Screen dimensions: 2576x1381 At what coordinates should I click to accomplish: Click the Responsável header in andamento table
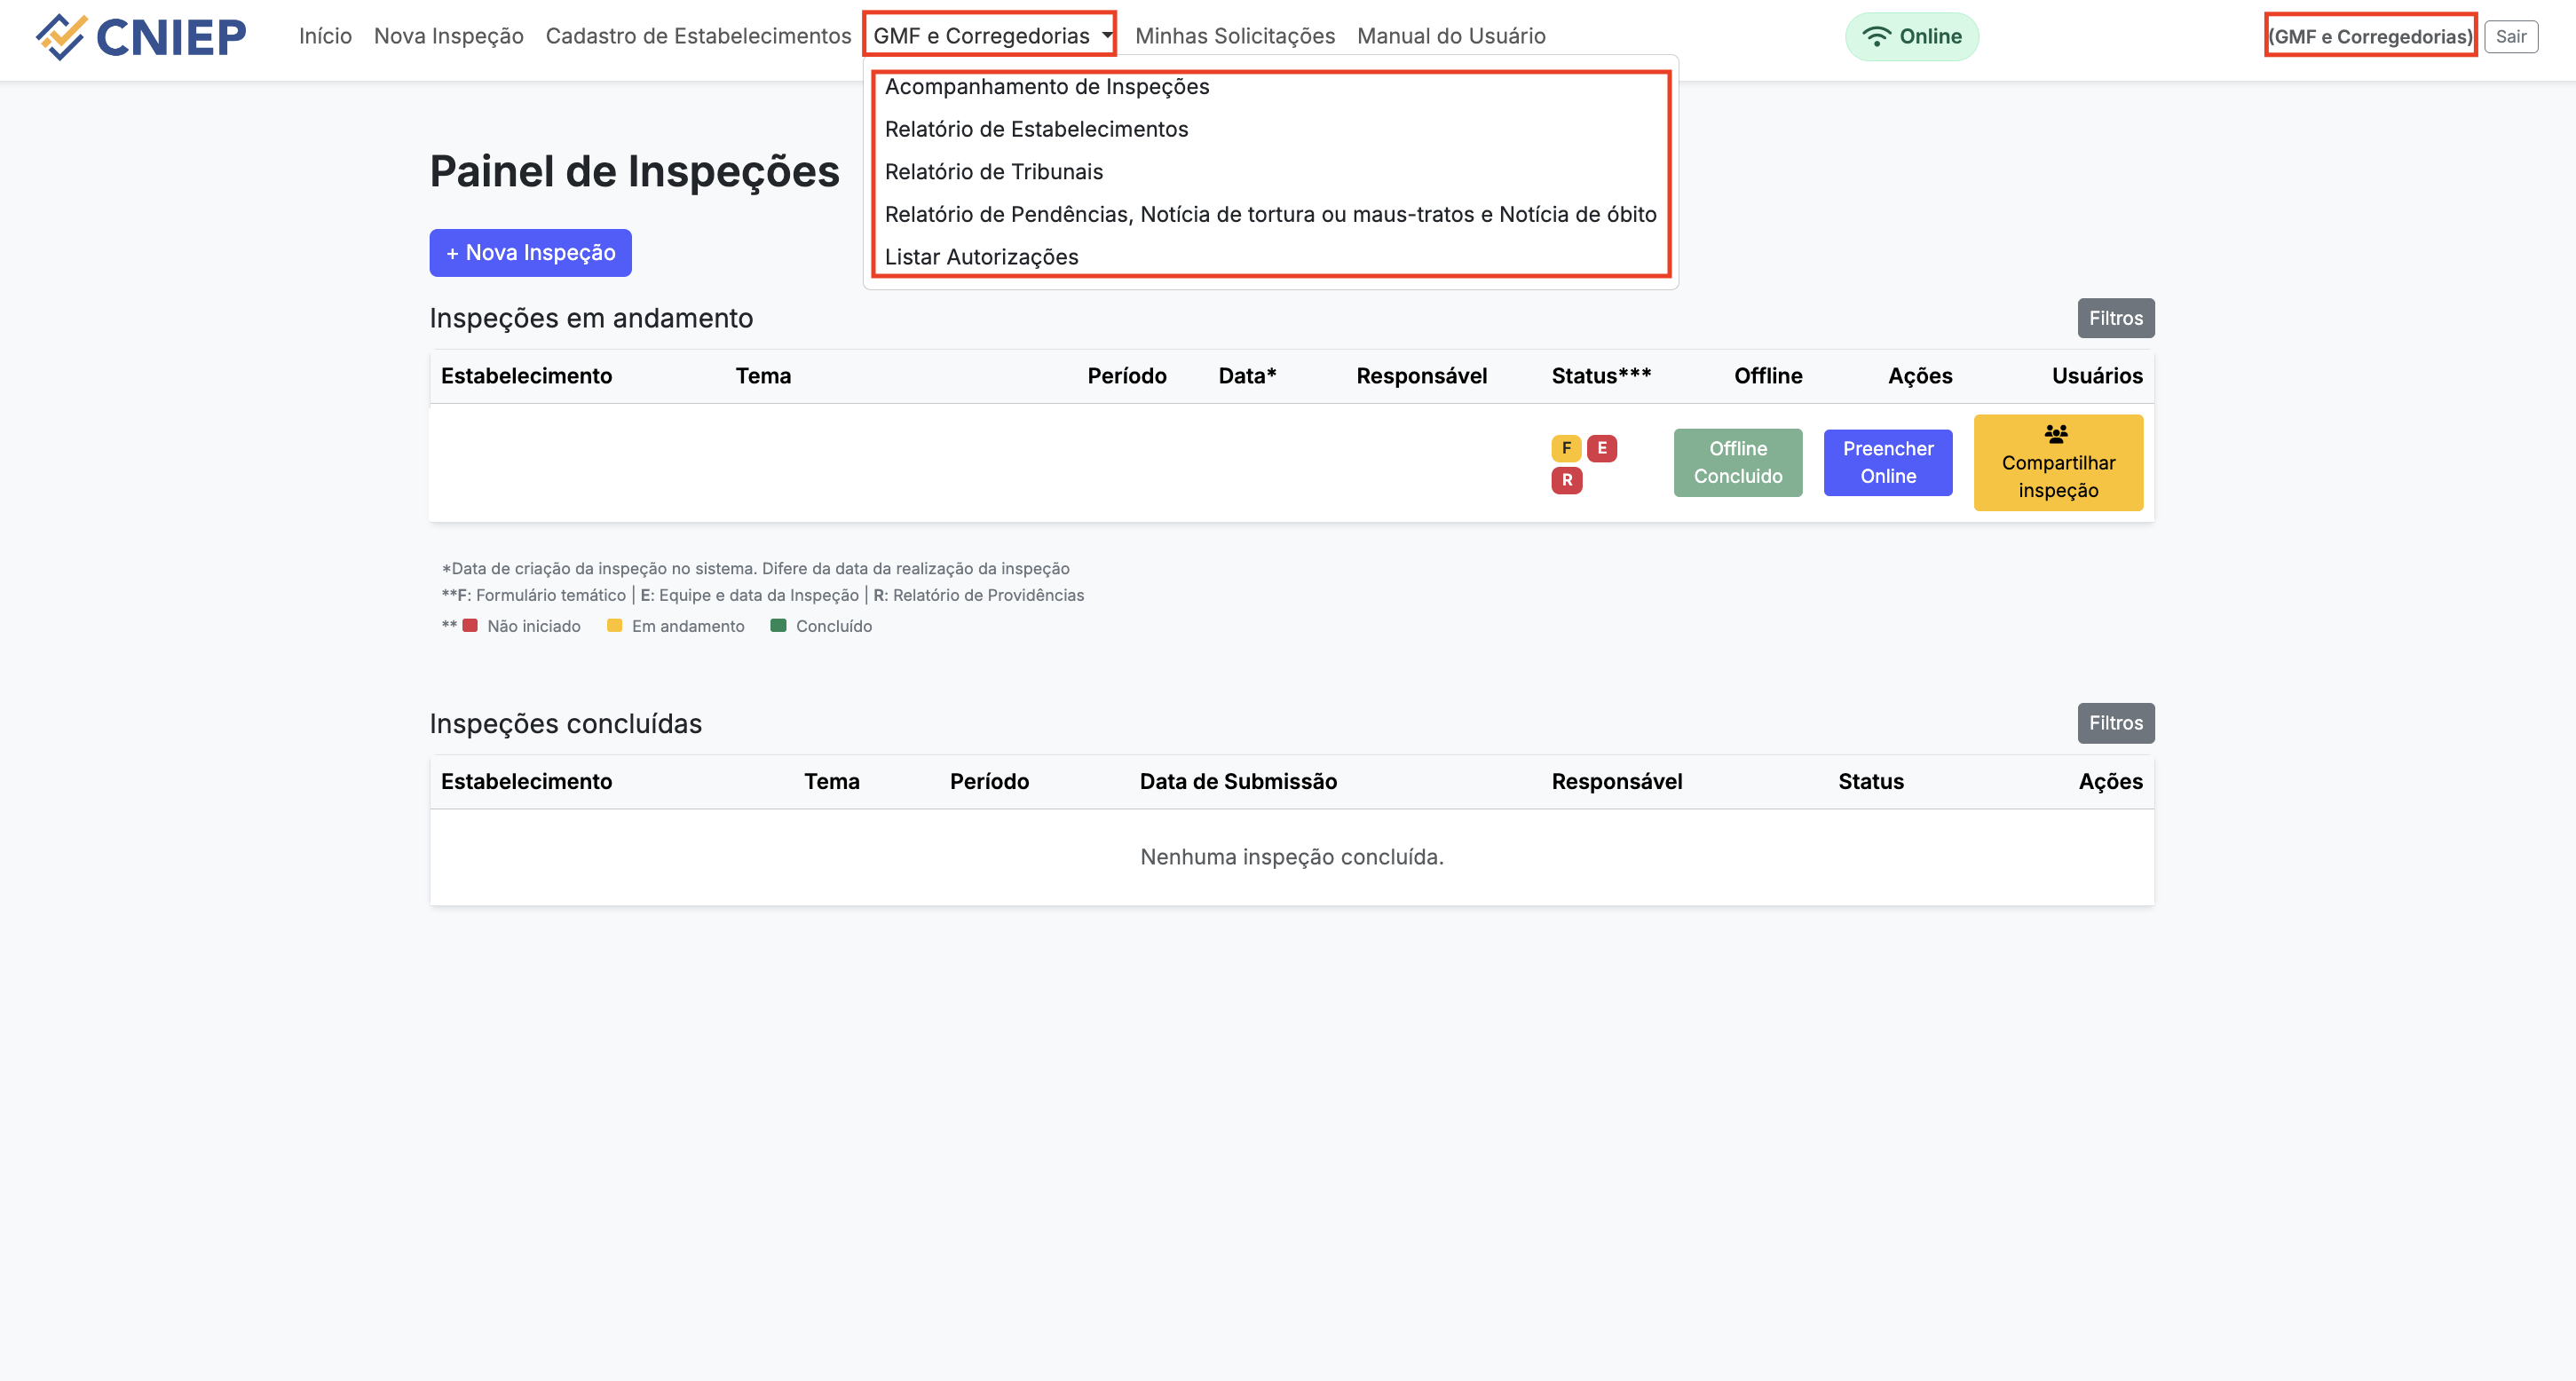tap(1421, 376)
